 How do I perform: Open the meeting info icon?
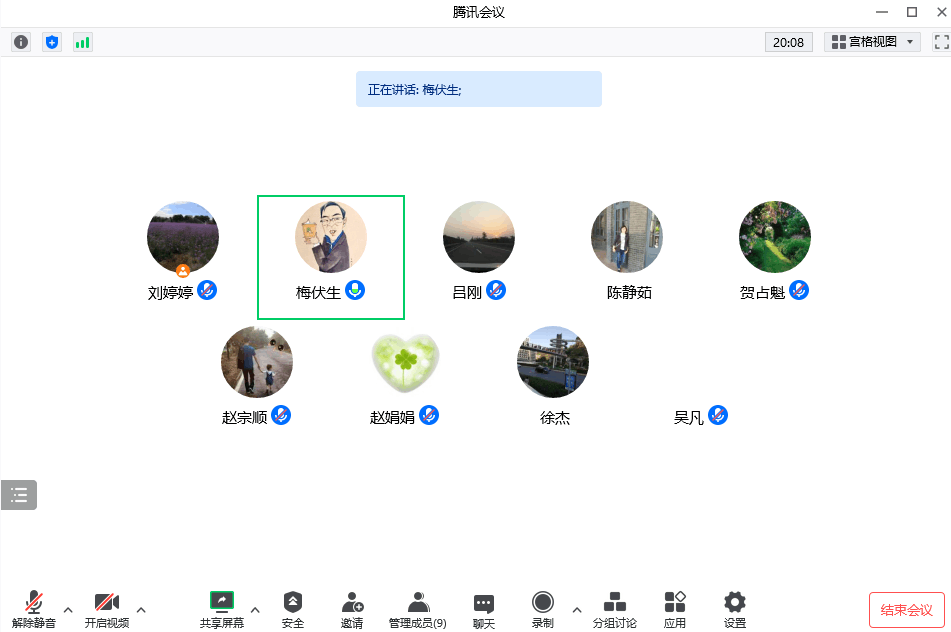tap(21, 42)
